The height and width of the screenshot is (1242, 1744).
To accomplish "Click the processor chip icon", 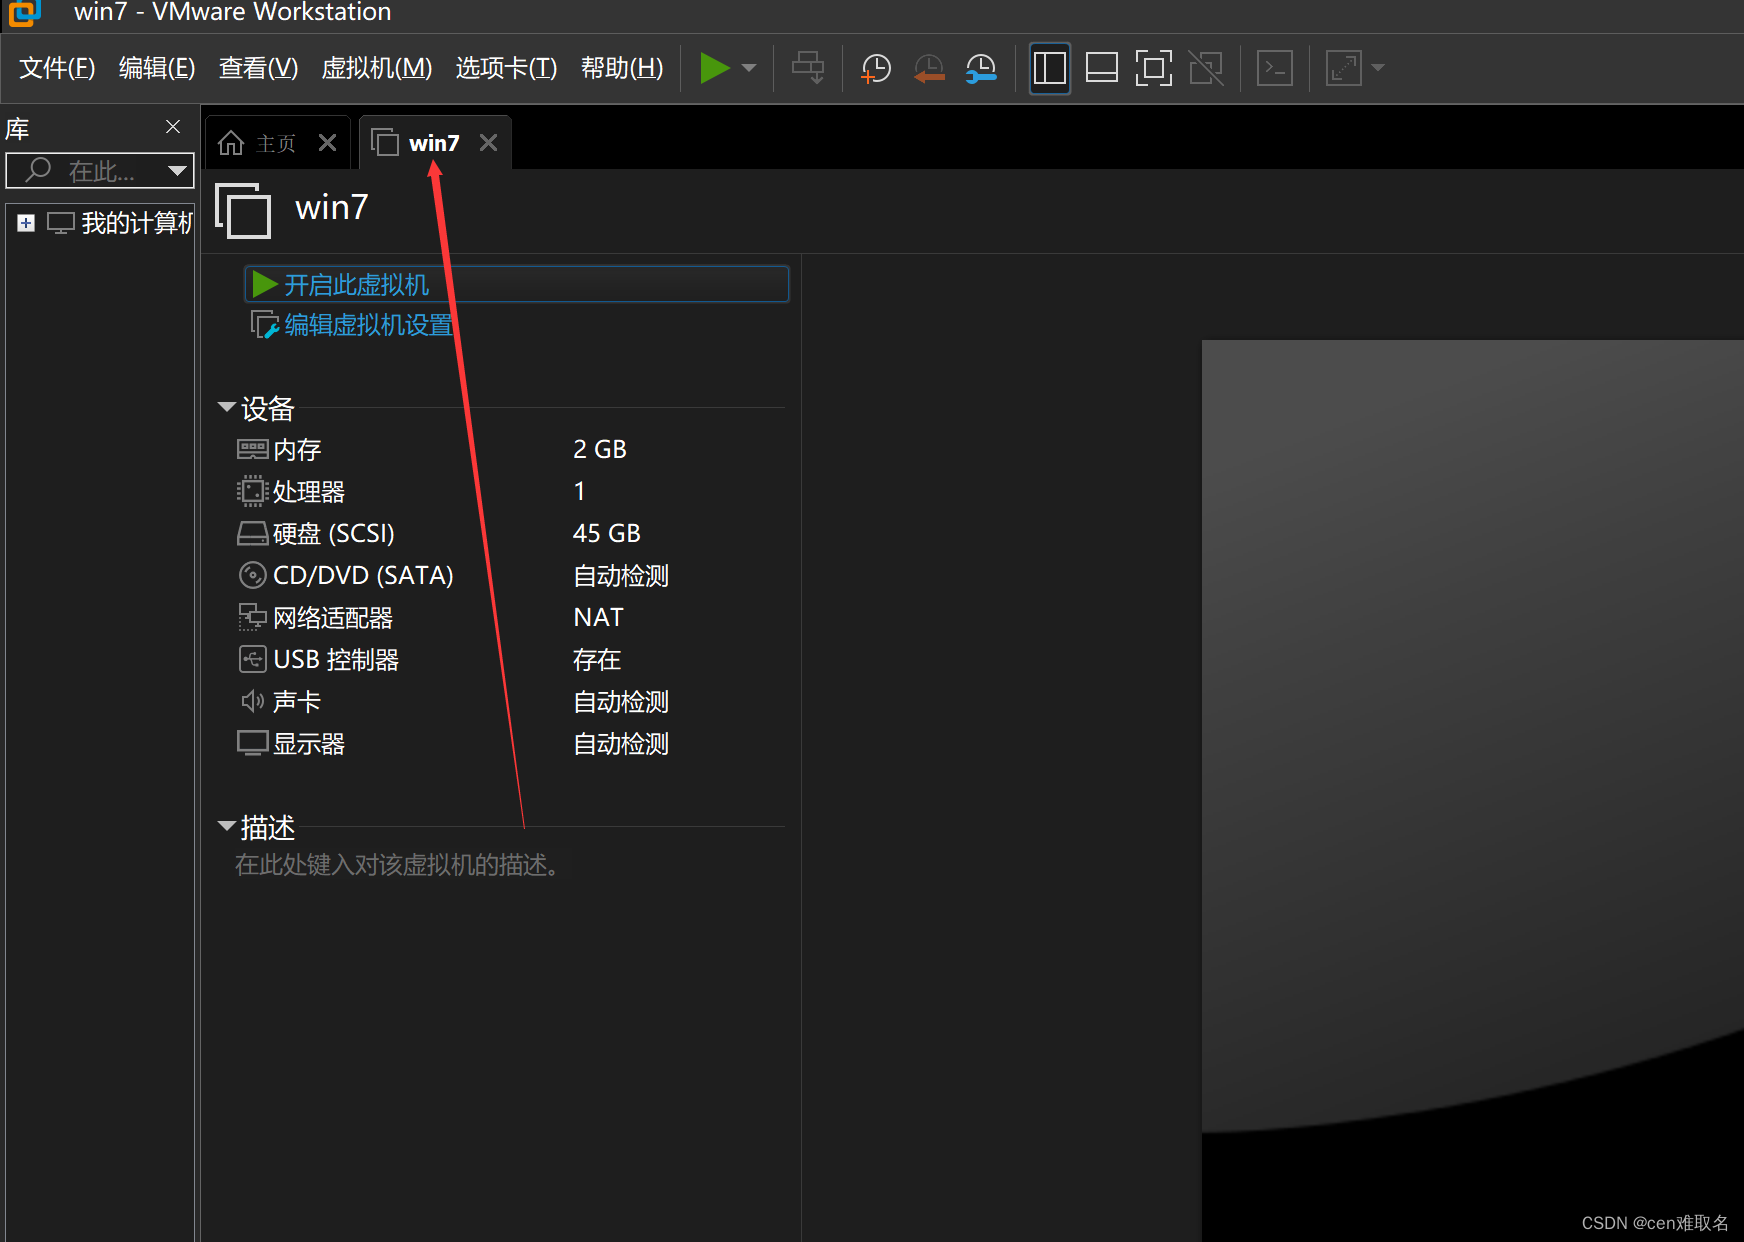I will coord(252,491).
